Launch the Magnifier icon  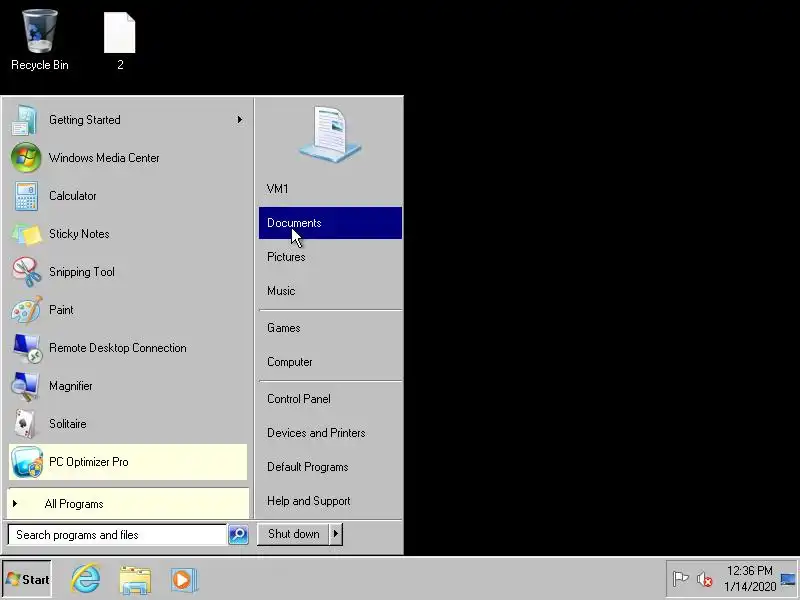click(26, 386)
